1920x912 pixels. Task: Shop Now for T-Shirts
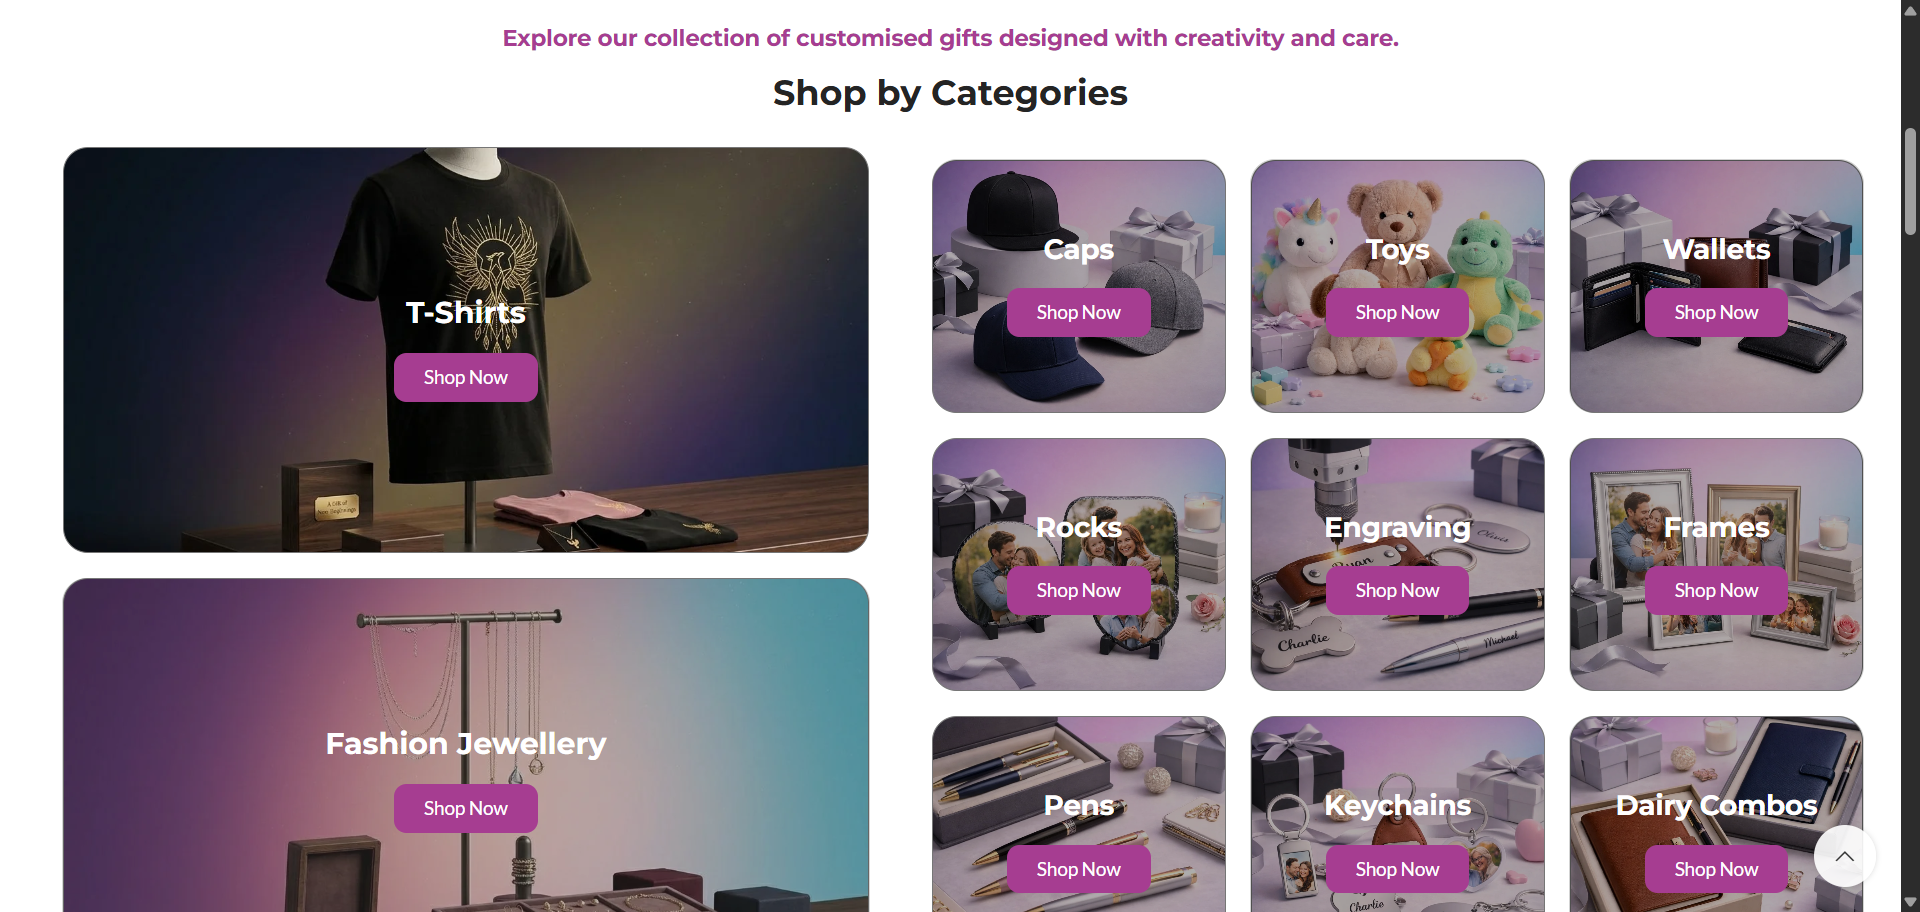pos(466,377)
